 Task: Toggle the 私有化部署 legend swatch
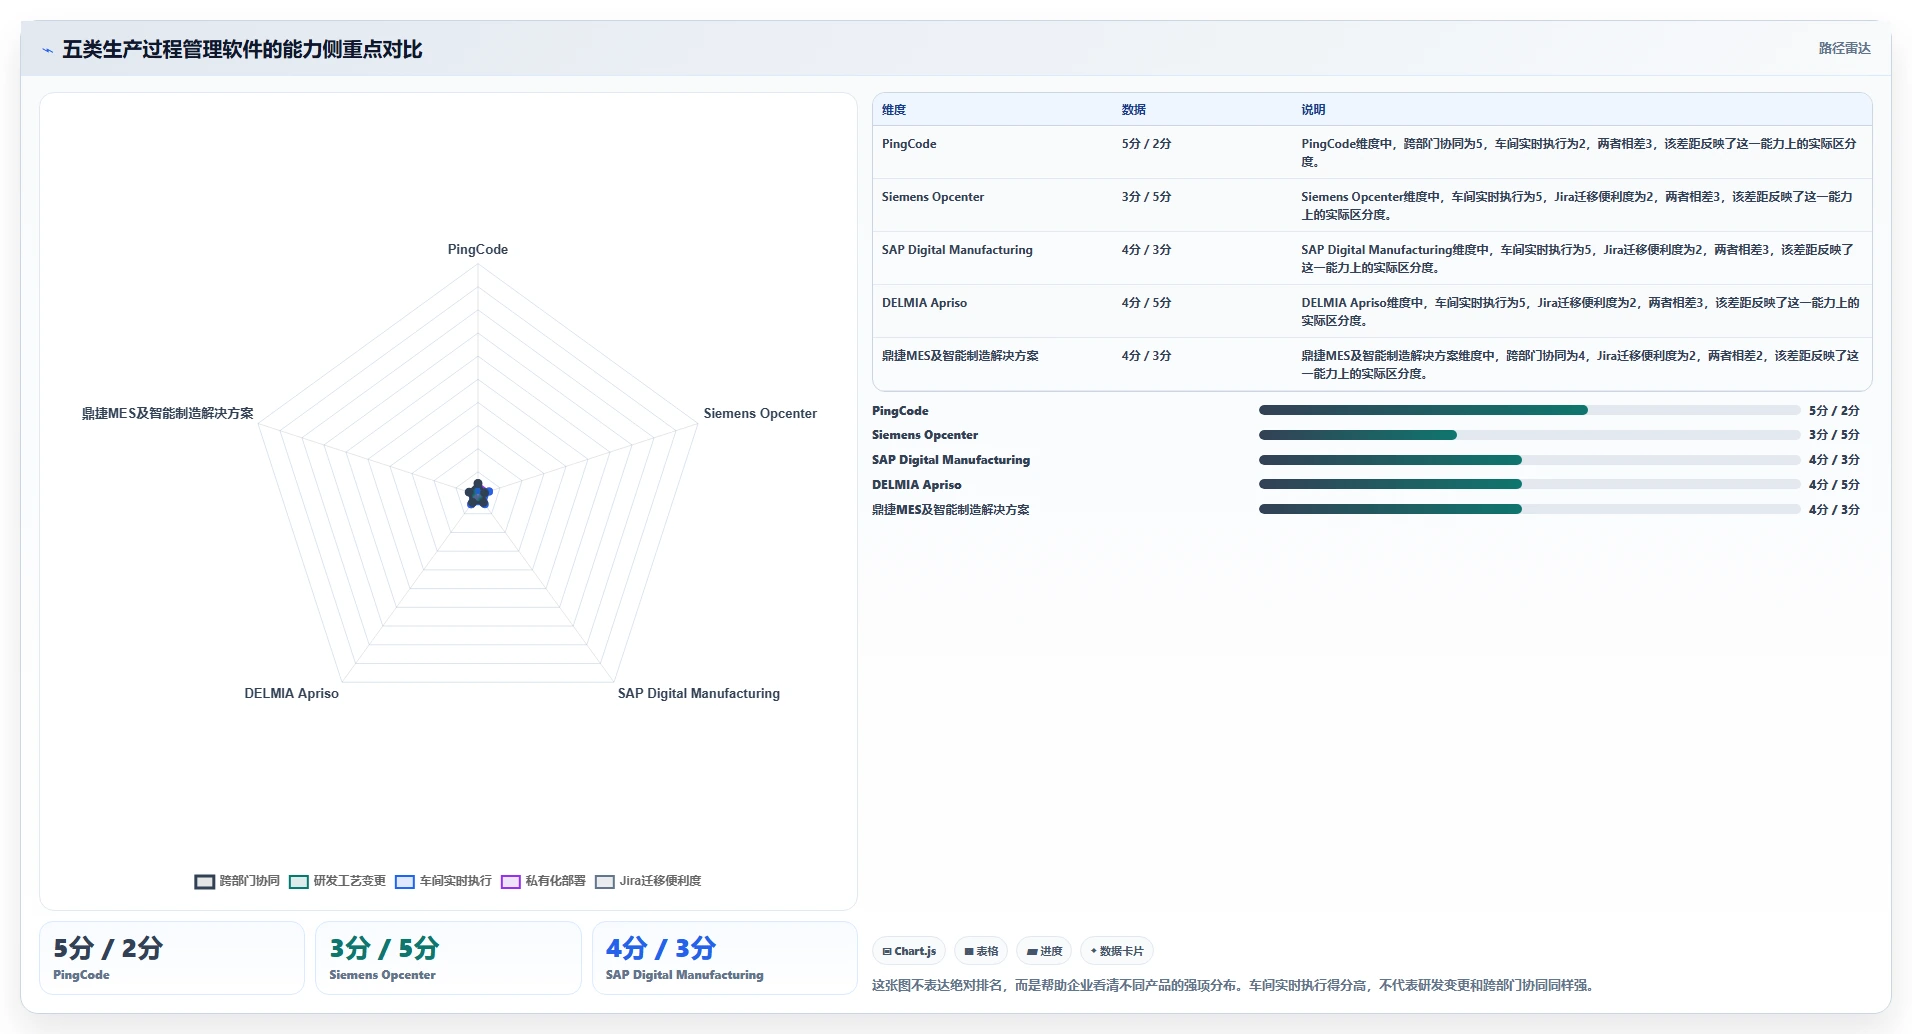tap(510, 881)
